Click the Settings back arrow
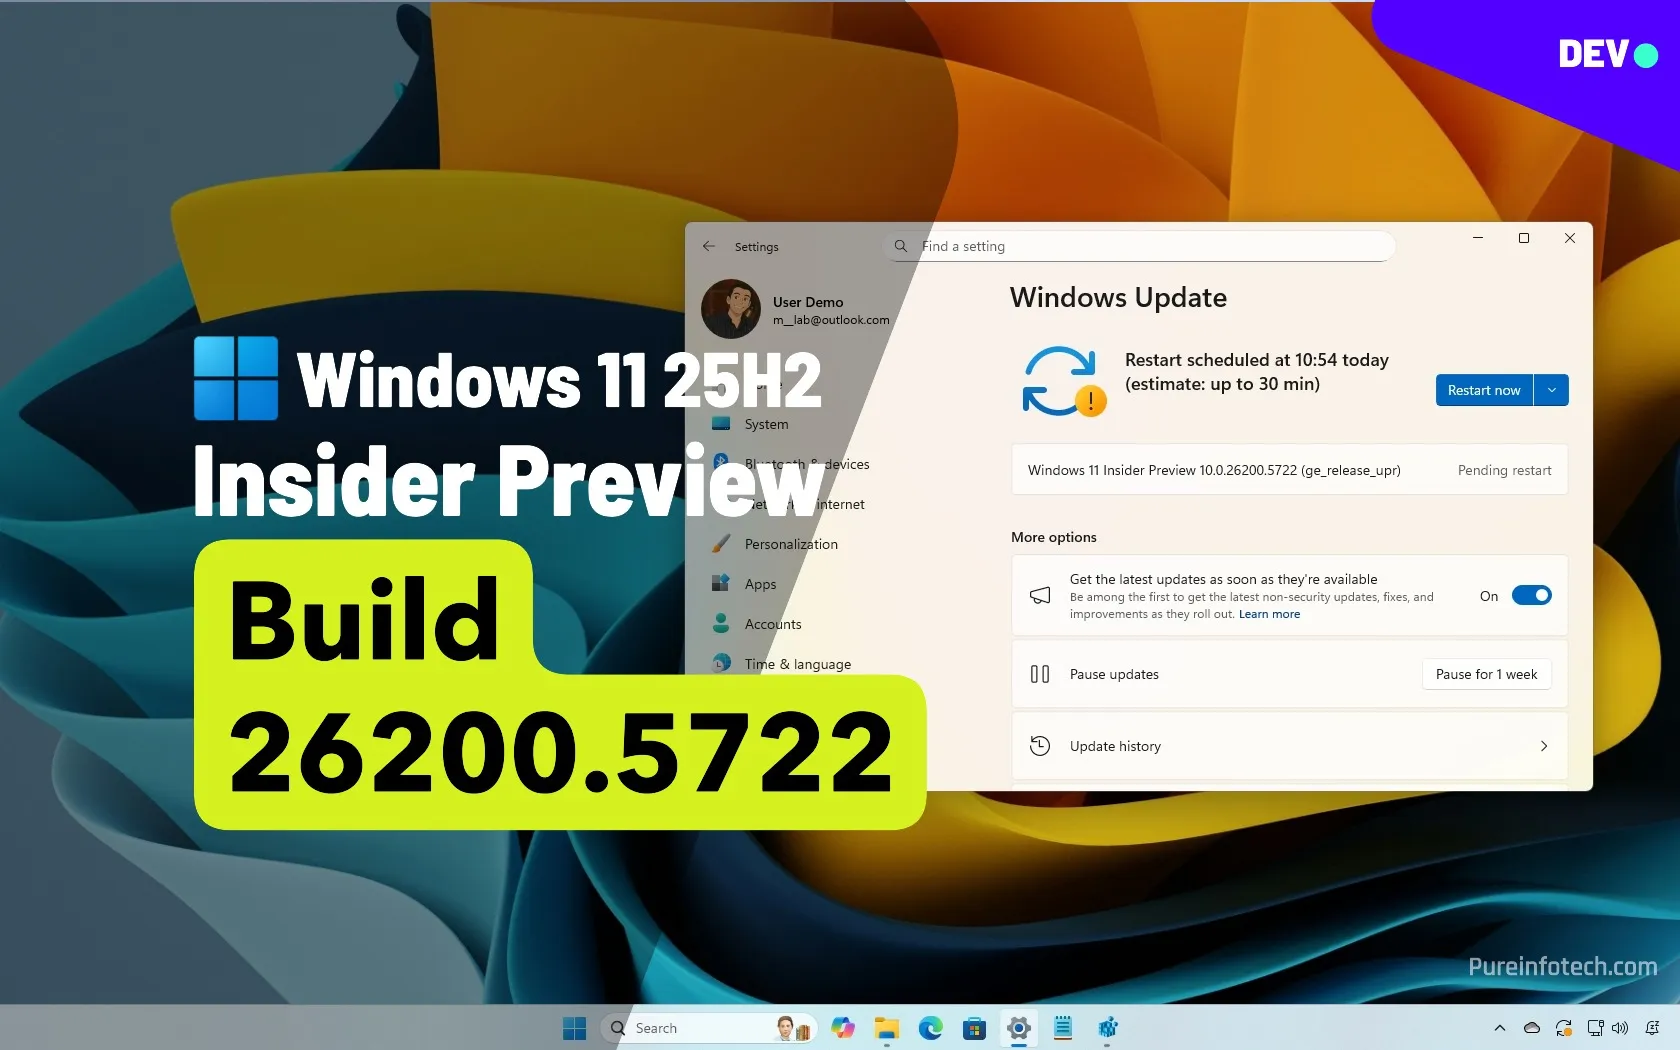Image resolution: width=1680 pixels, height=1050 pixels. coord(709,246)
